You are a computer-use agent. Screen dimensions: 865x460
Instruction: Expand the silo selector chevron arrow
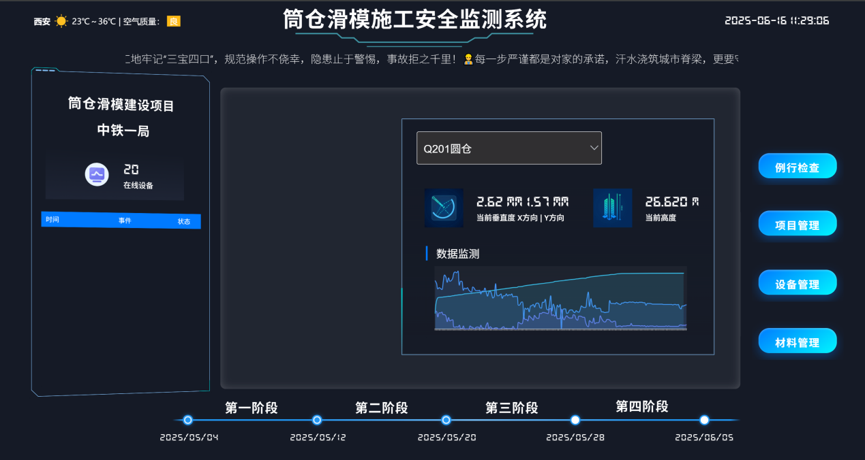pos(594,148)
